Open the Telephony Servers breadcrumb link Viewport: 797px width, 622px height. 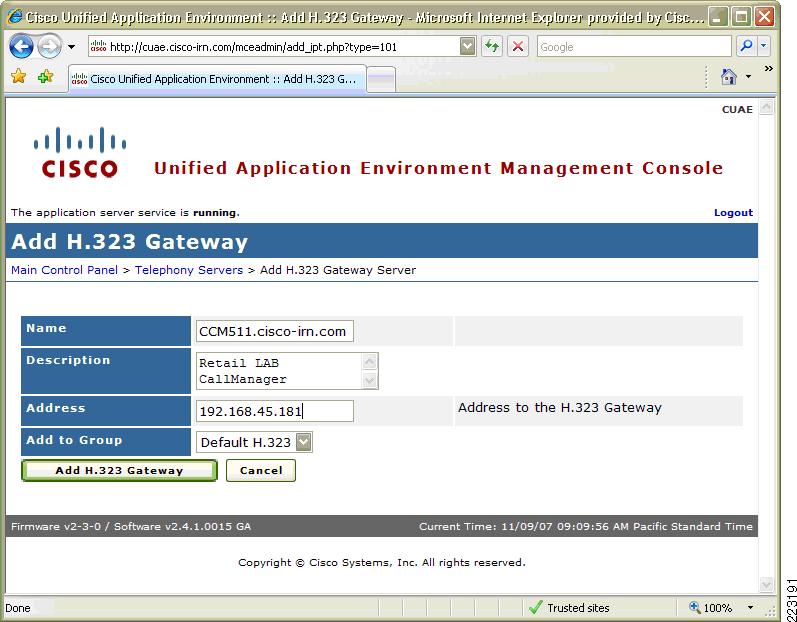(189, 270)
